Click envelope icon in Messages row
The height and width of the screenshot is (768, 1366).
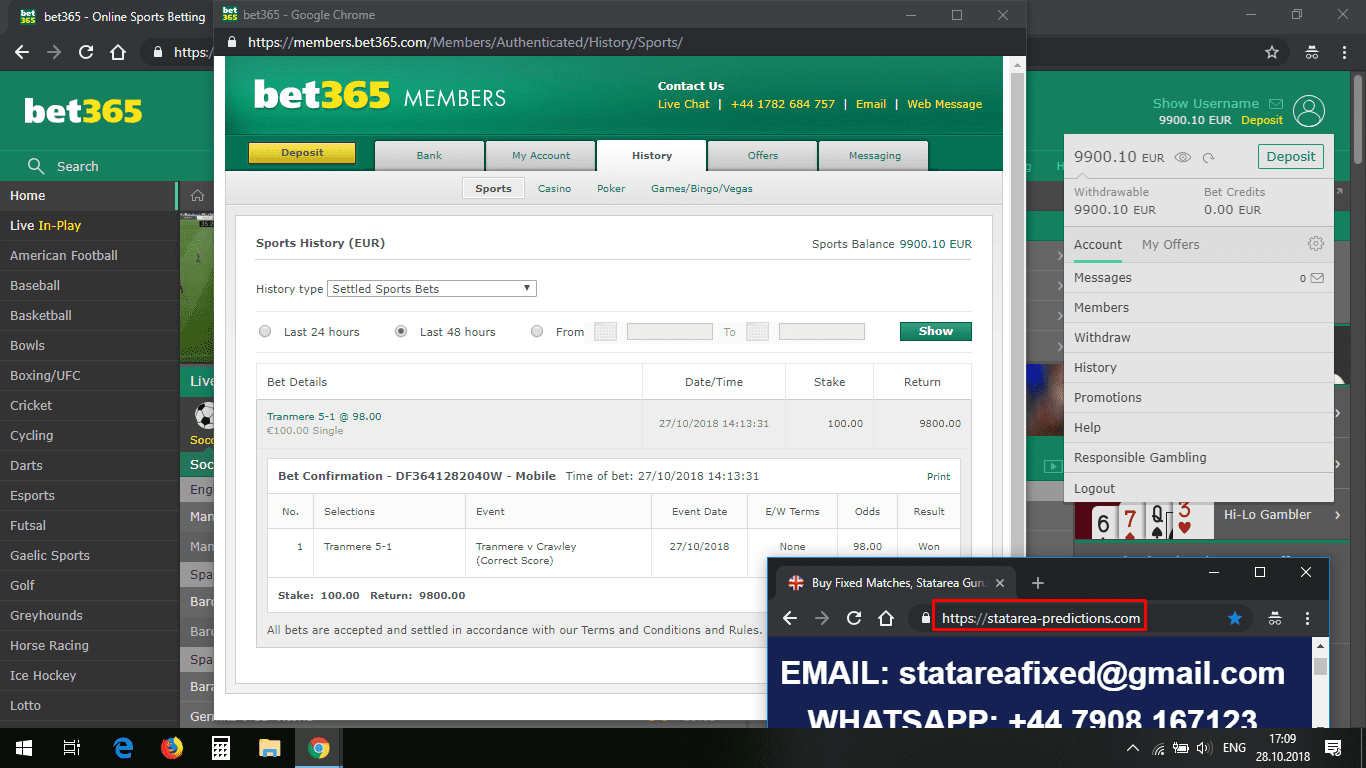(1317, 278)
